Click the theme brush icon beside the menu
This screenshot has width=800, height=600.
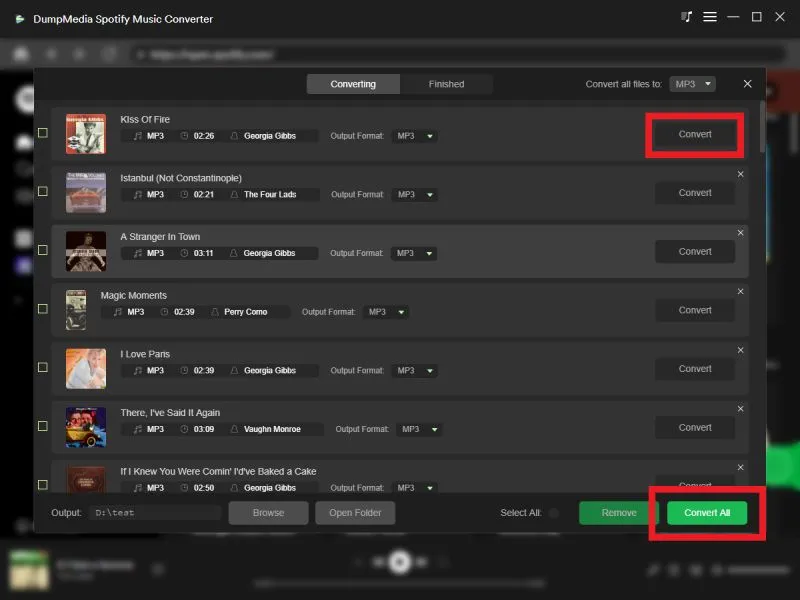click(685, 17)
